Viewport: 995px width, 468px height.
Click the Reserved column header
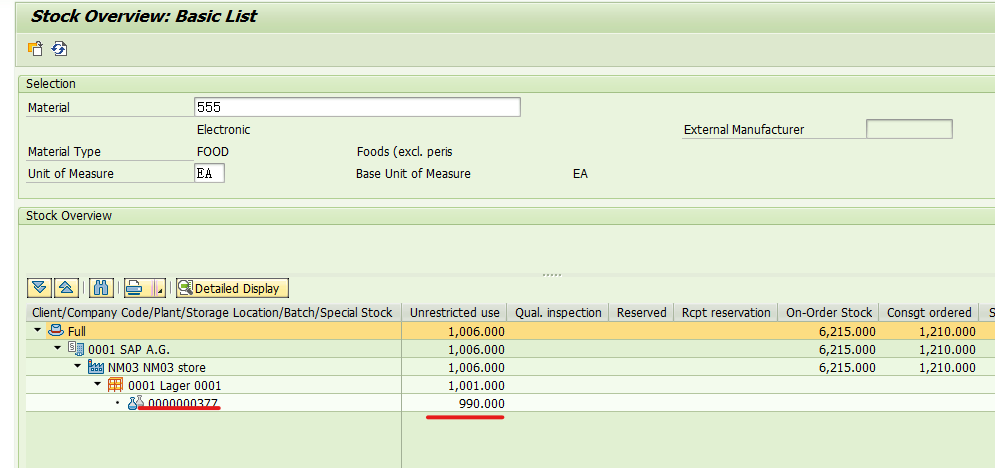(x=642, y=313)
